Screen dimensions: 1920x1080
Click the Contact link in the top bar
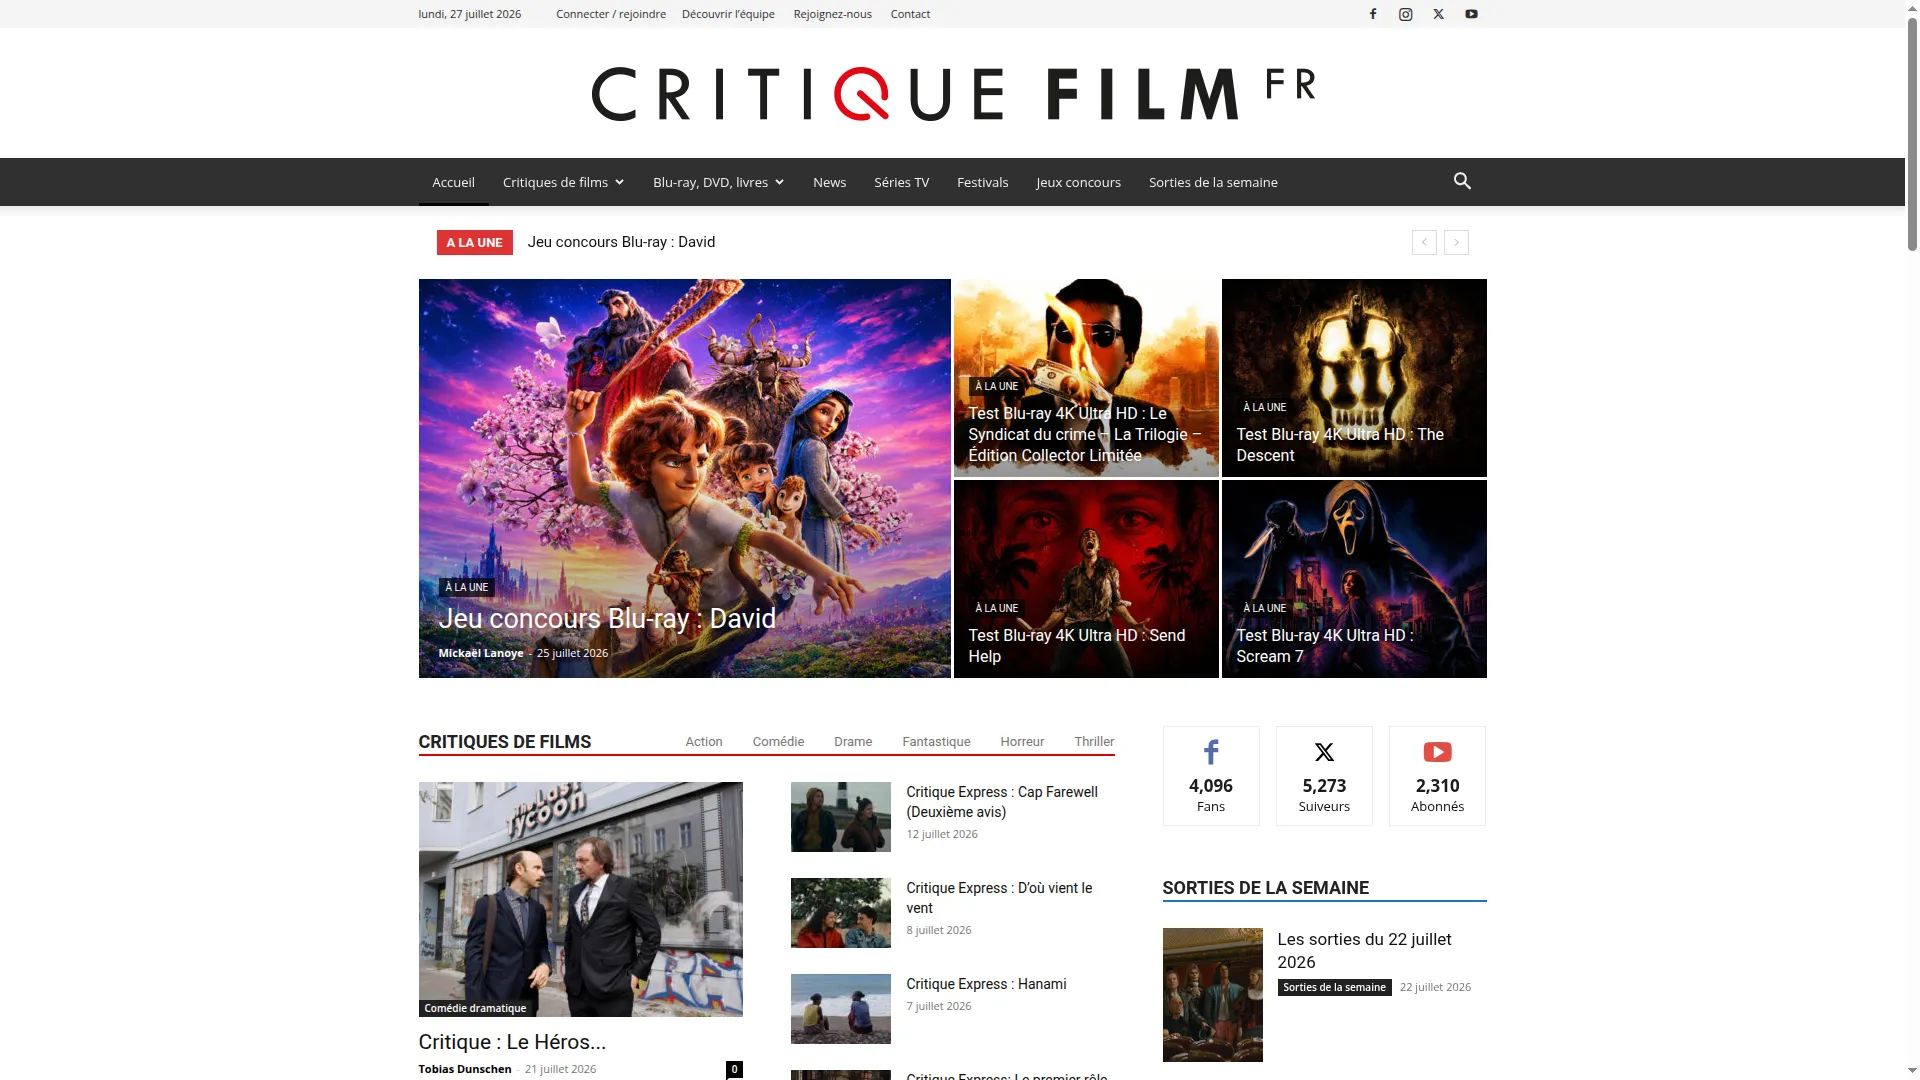point(910,14)
